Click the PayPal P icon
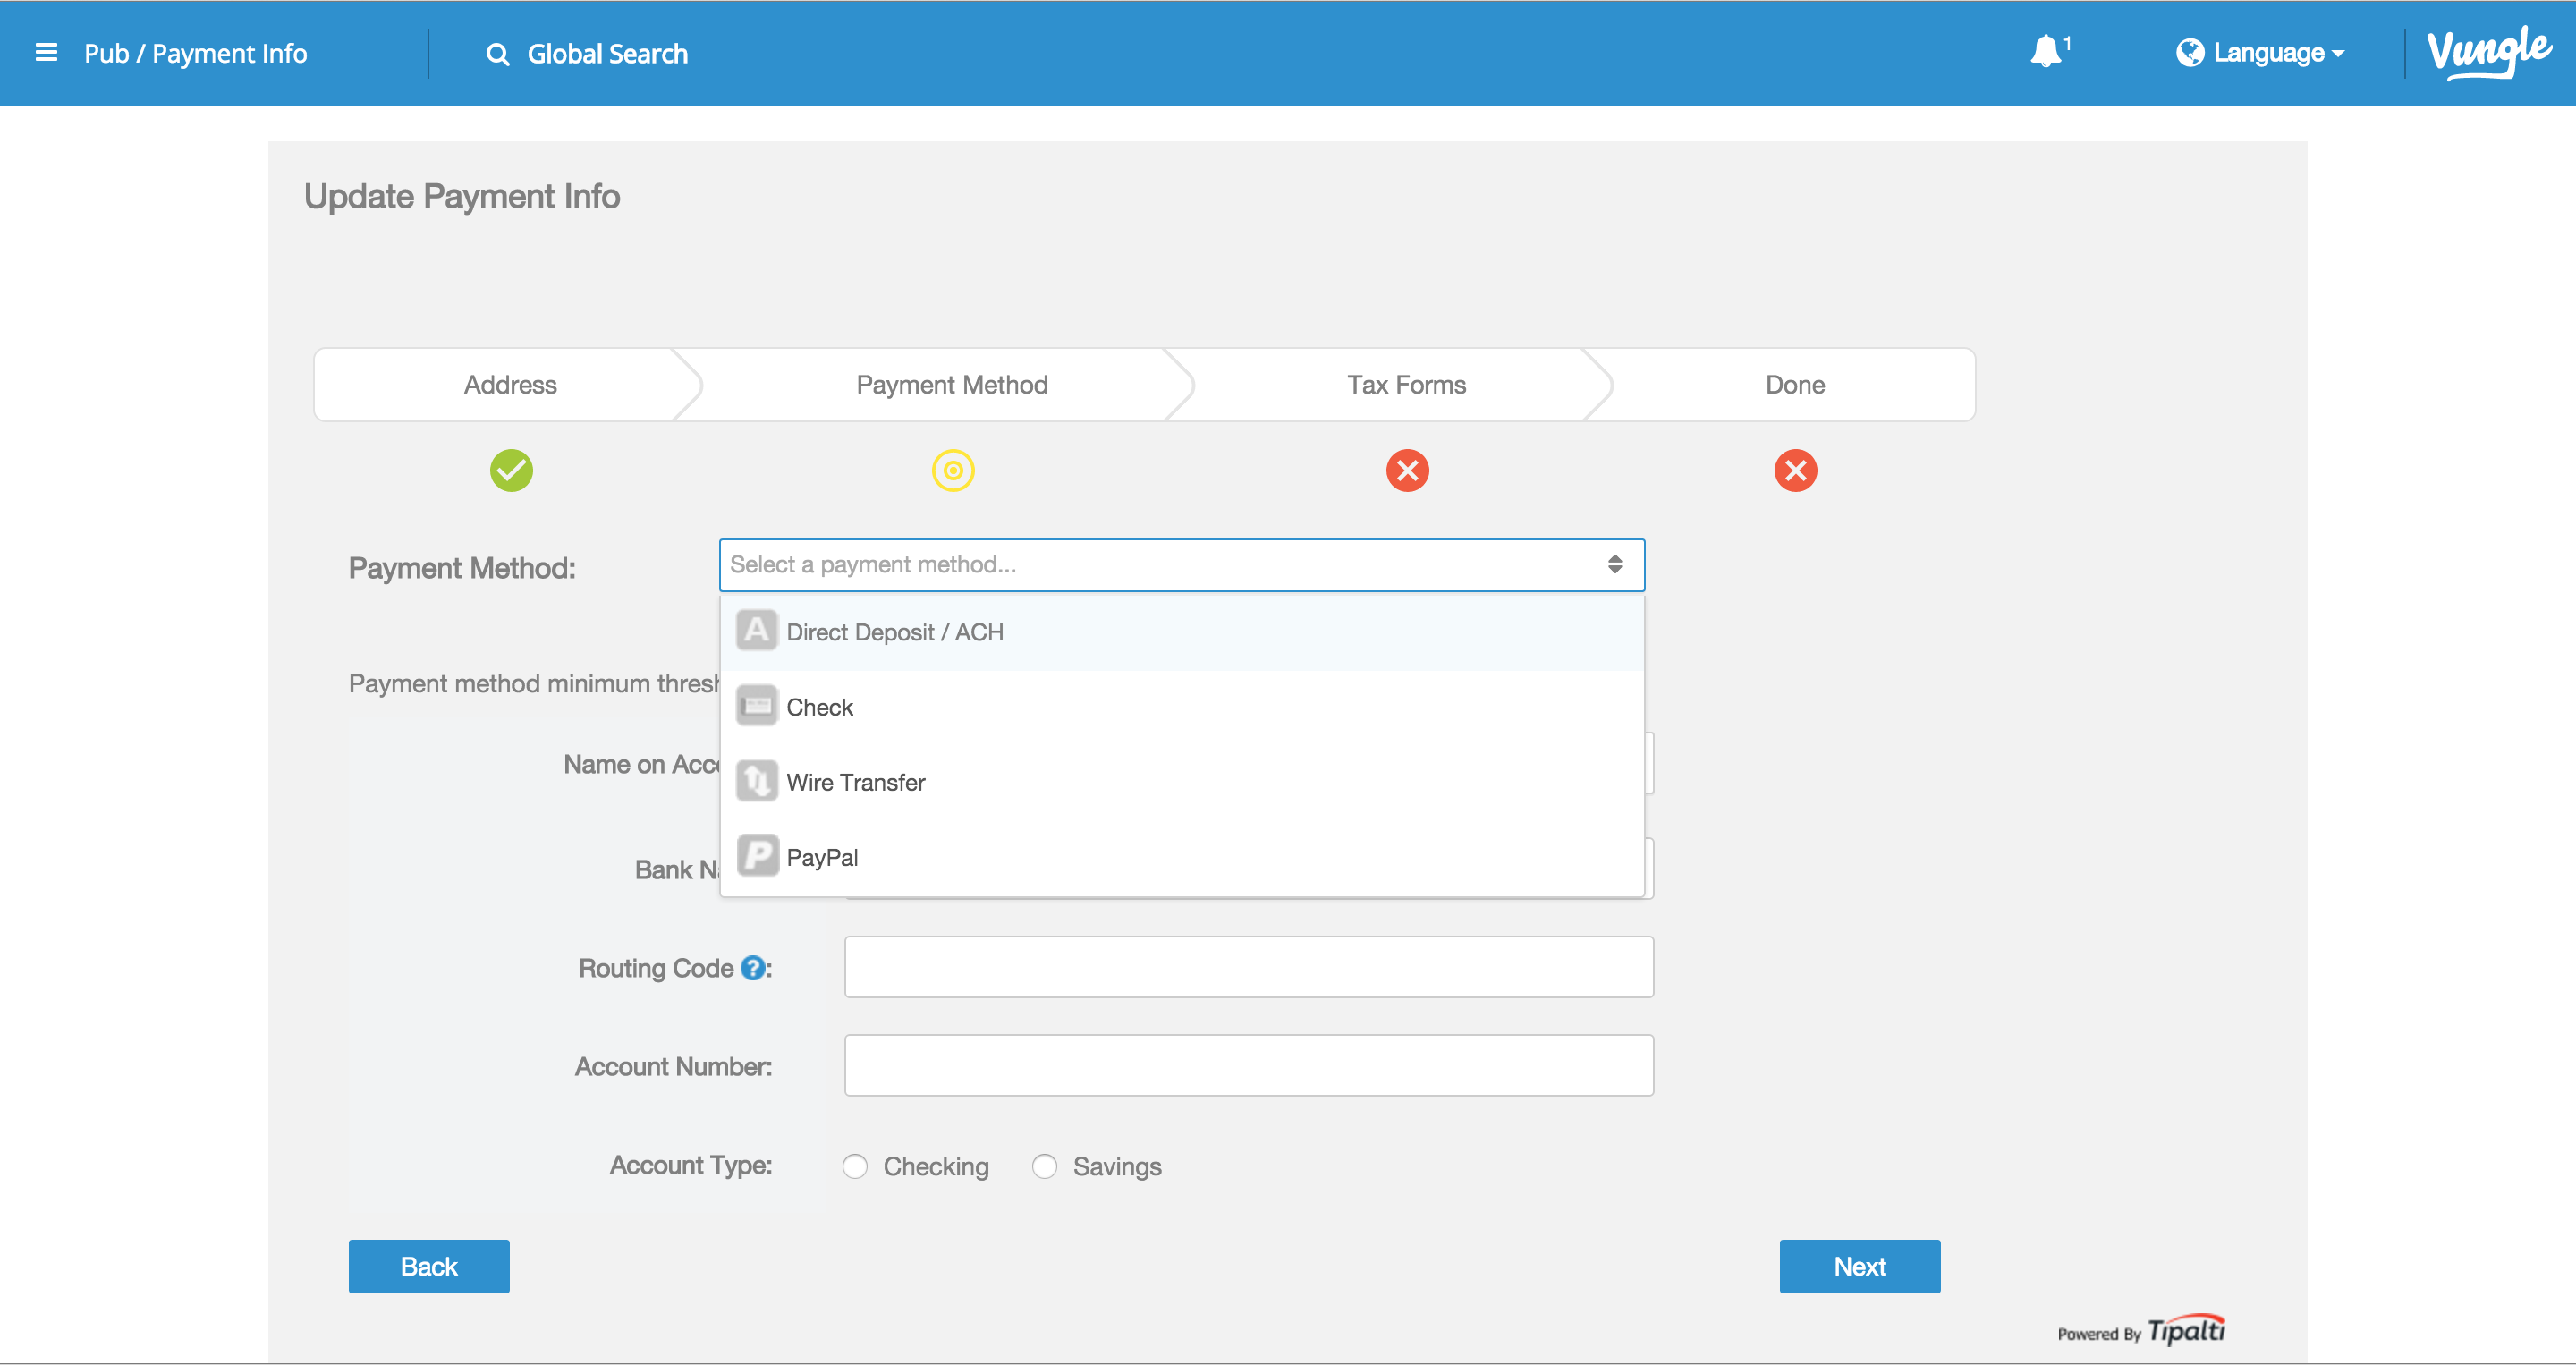This screenshot has width=2576, height=1365. pyautogui.click(x=757, y=856)
